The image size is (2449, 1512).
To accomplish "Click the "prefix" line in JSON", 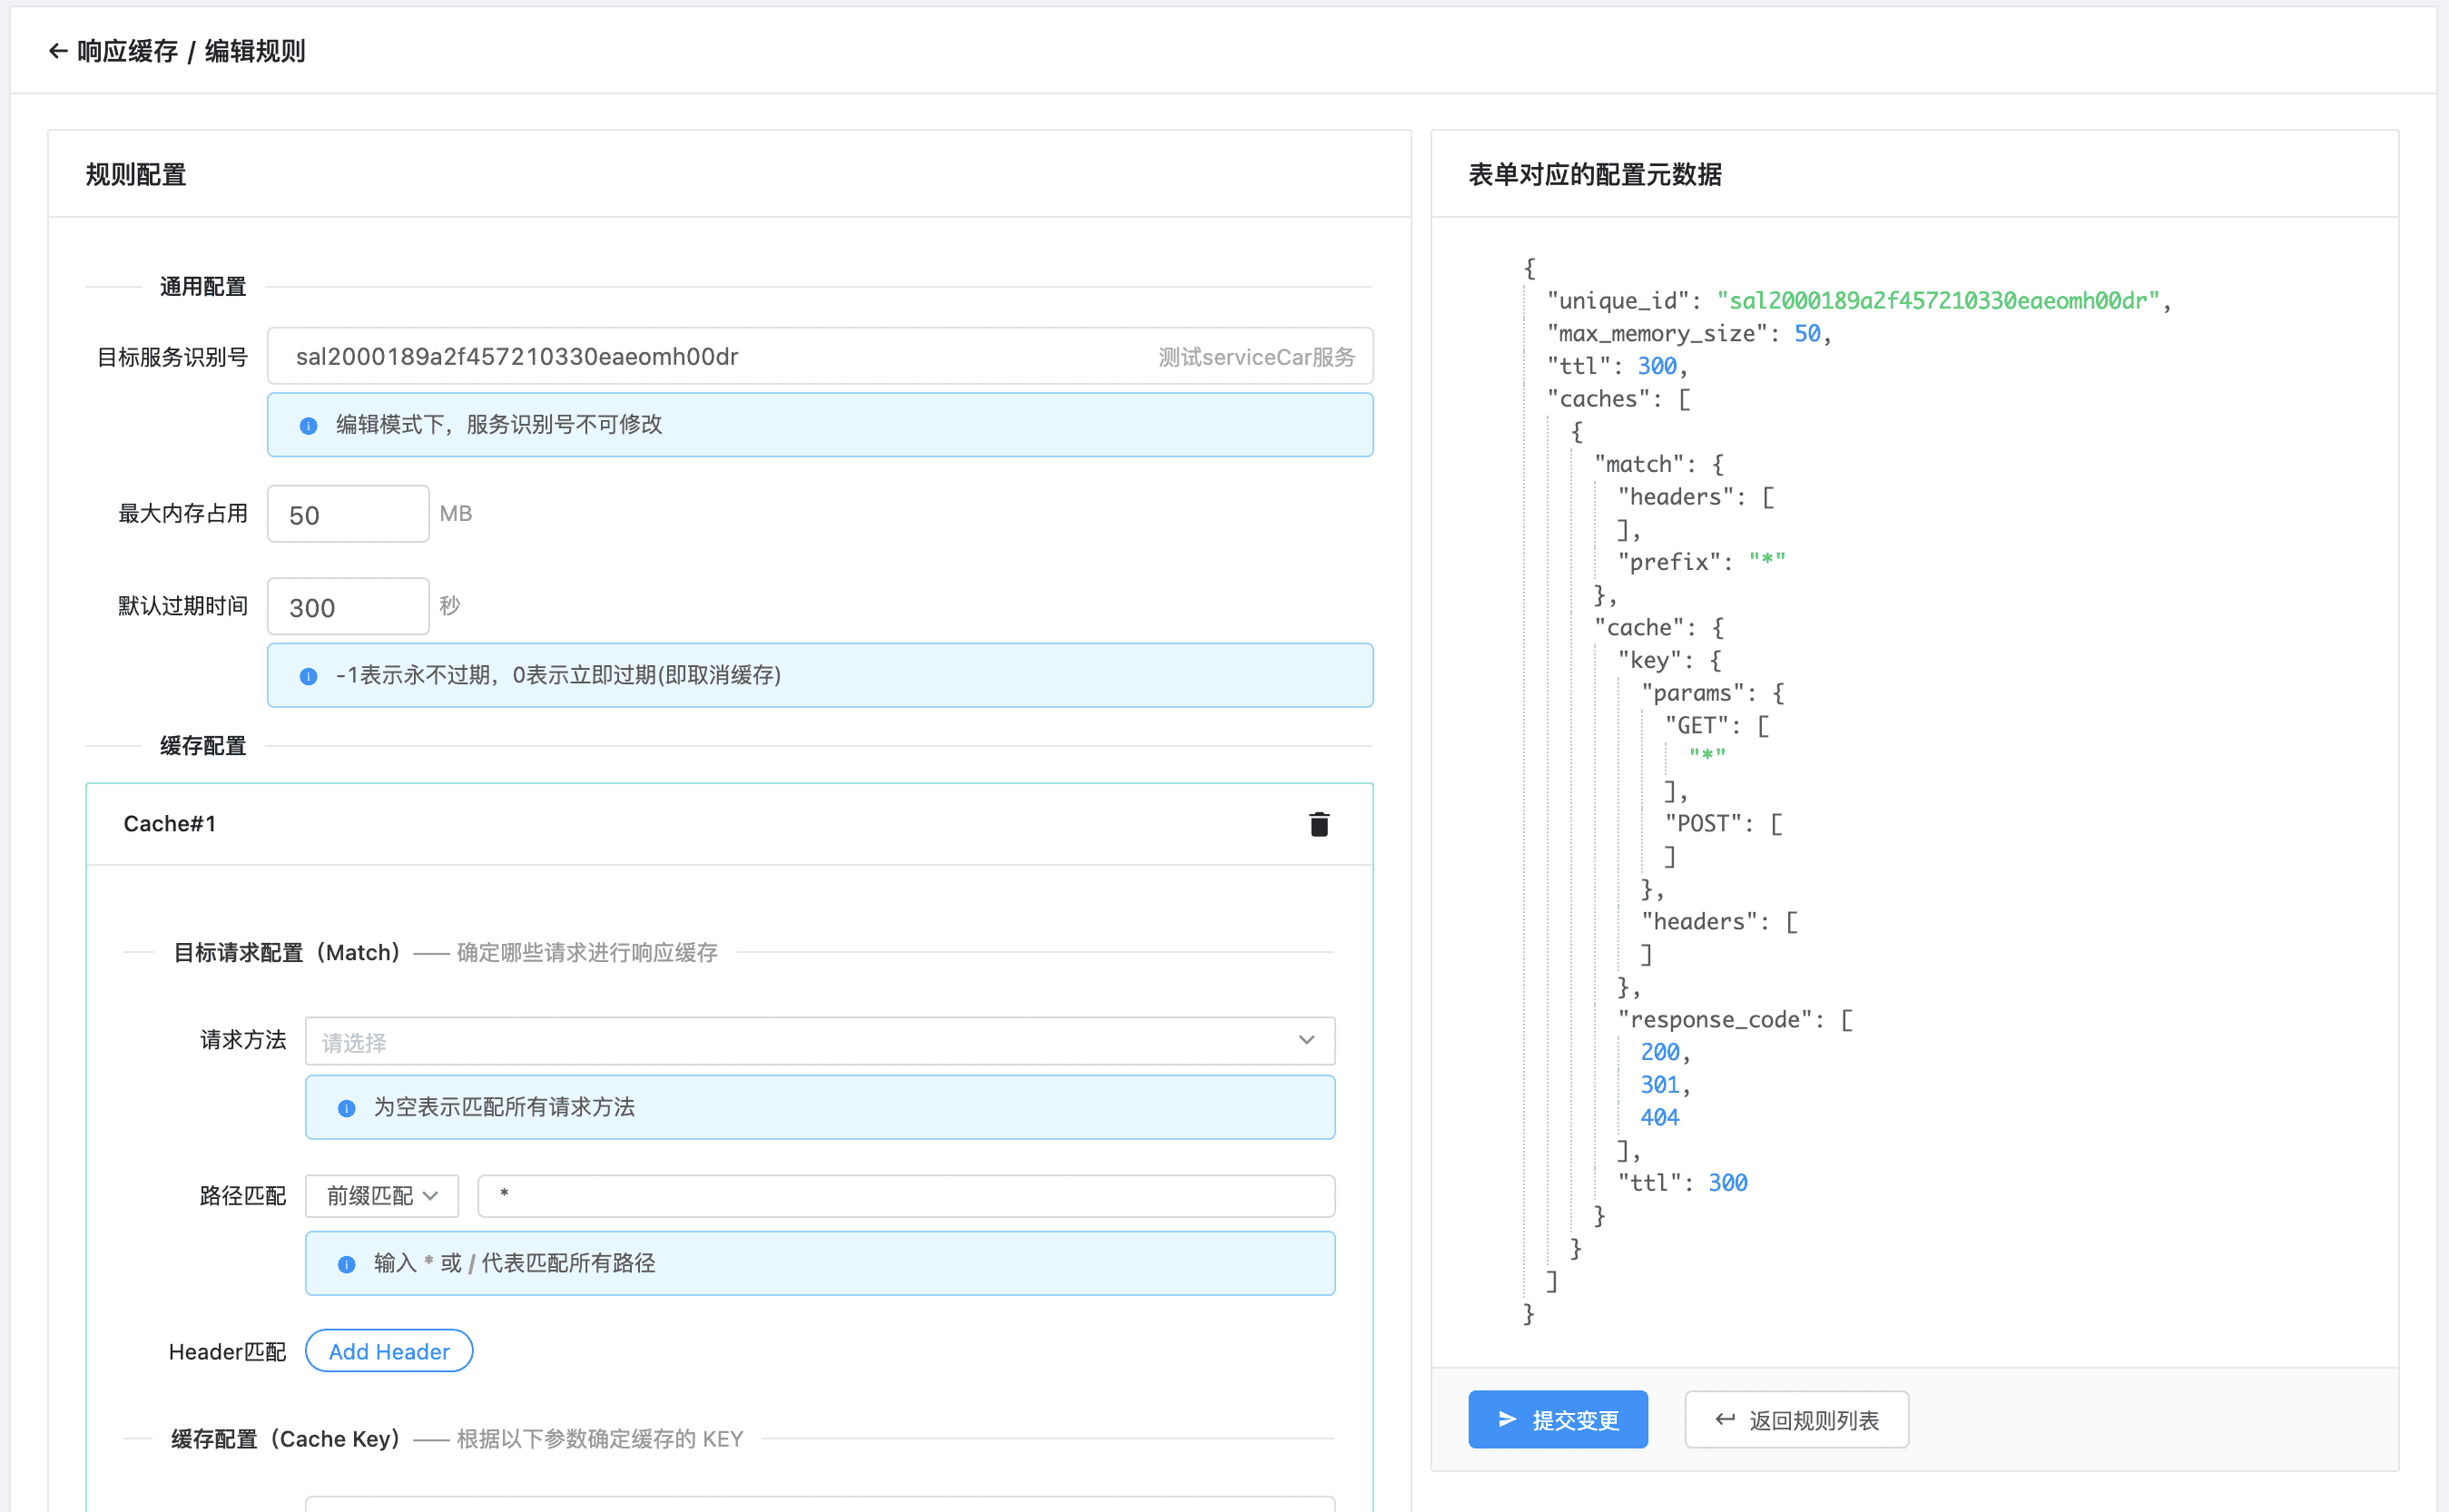I will click(x=1702, y=562).
